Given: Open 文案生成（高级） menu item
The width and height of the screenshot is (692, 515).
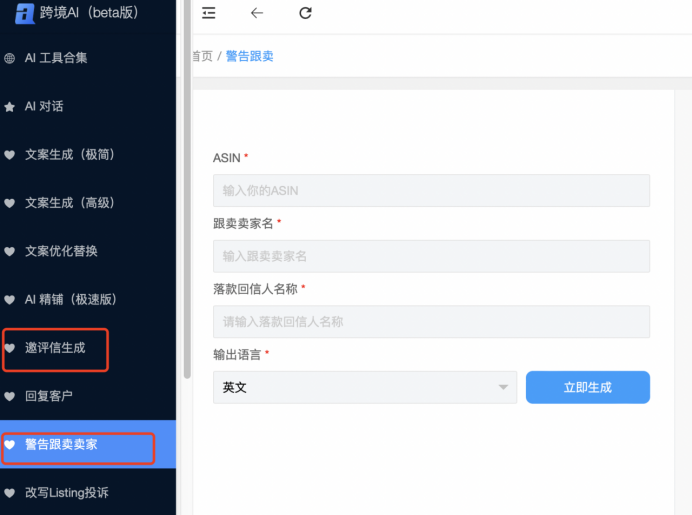Looking at the screenshot, I should point(69,203).
